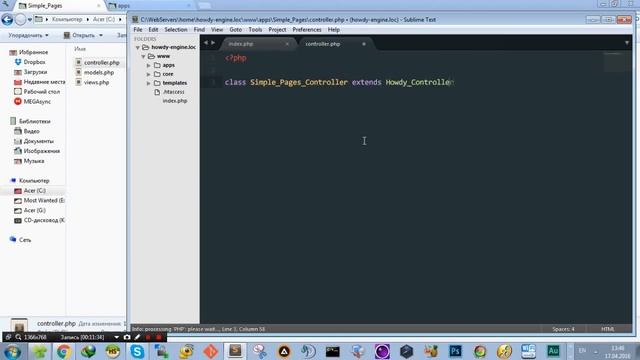This screenshot has width=640, height=360.
Task: Go to previous tab with left arrow
Action: click(x=206, y=42)
